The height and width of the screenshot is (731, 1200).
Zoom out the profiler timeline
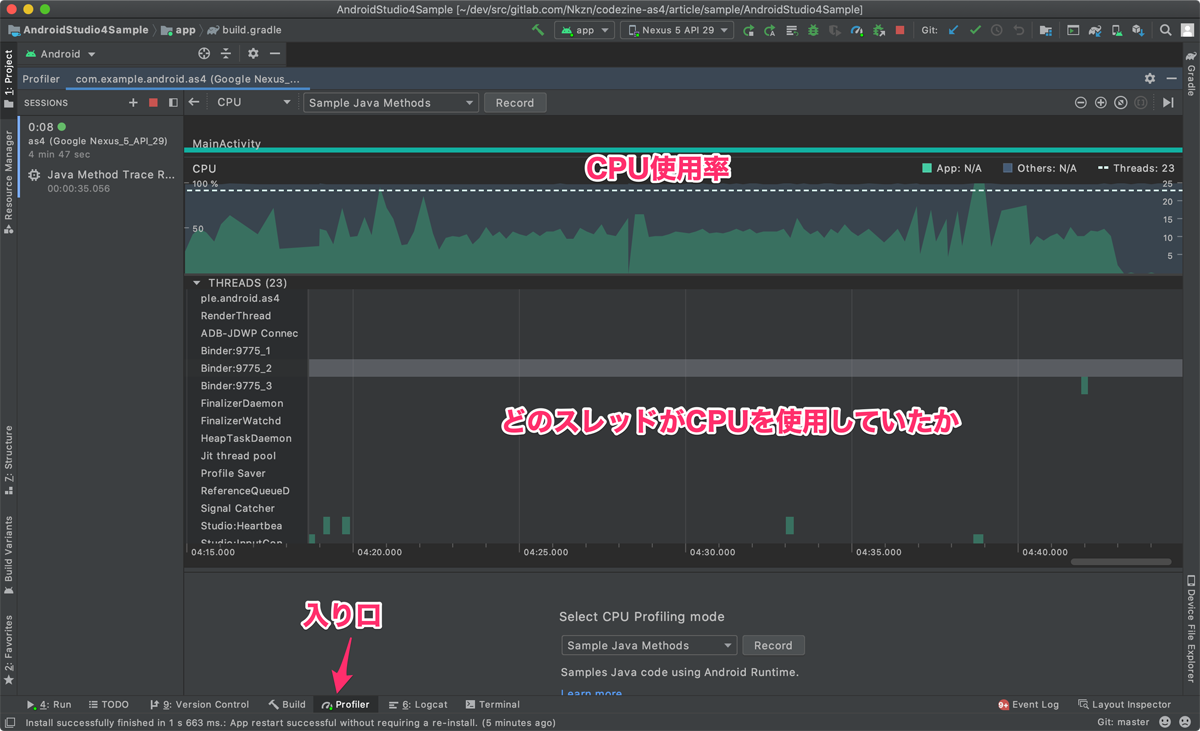coord(1081,102)
